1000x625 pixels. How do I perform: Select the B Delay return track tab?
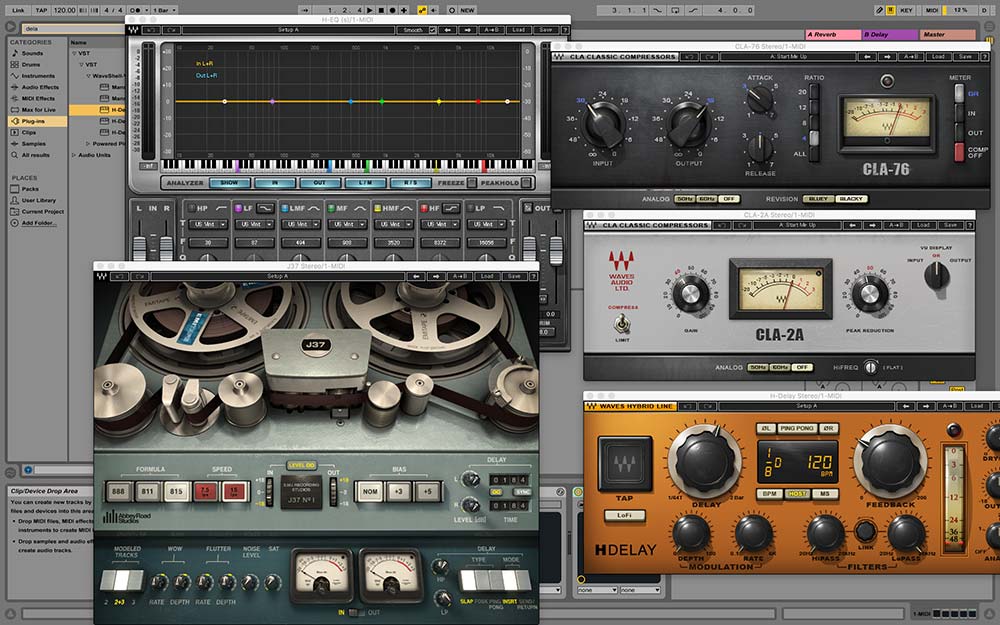coord(890,34)
